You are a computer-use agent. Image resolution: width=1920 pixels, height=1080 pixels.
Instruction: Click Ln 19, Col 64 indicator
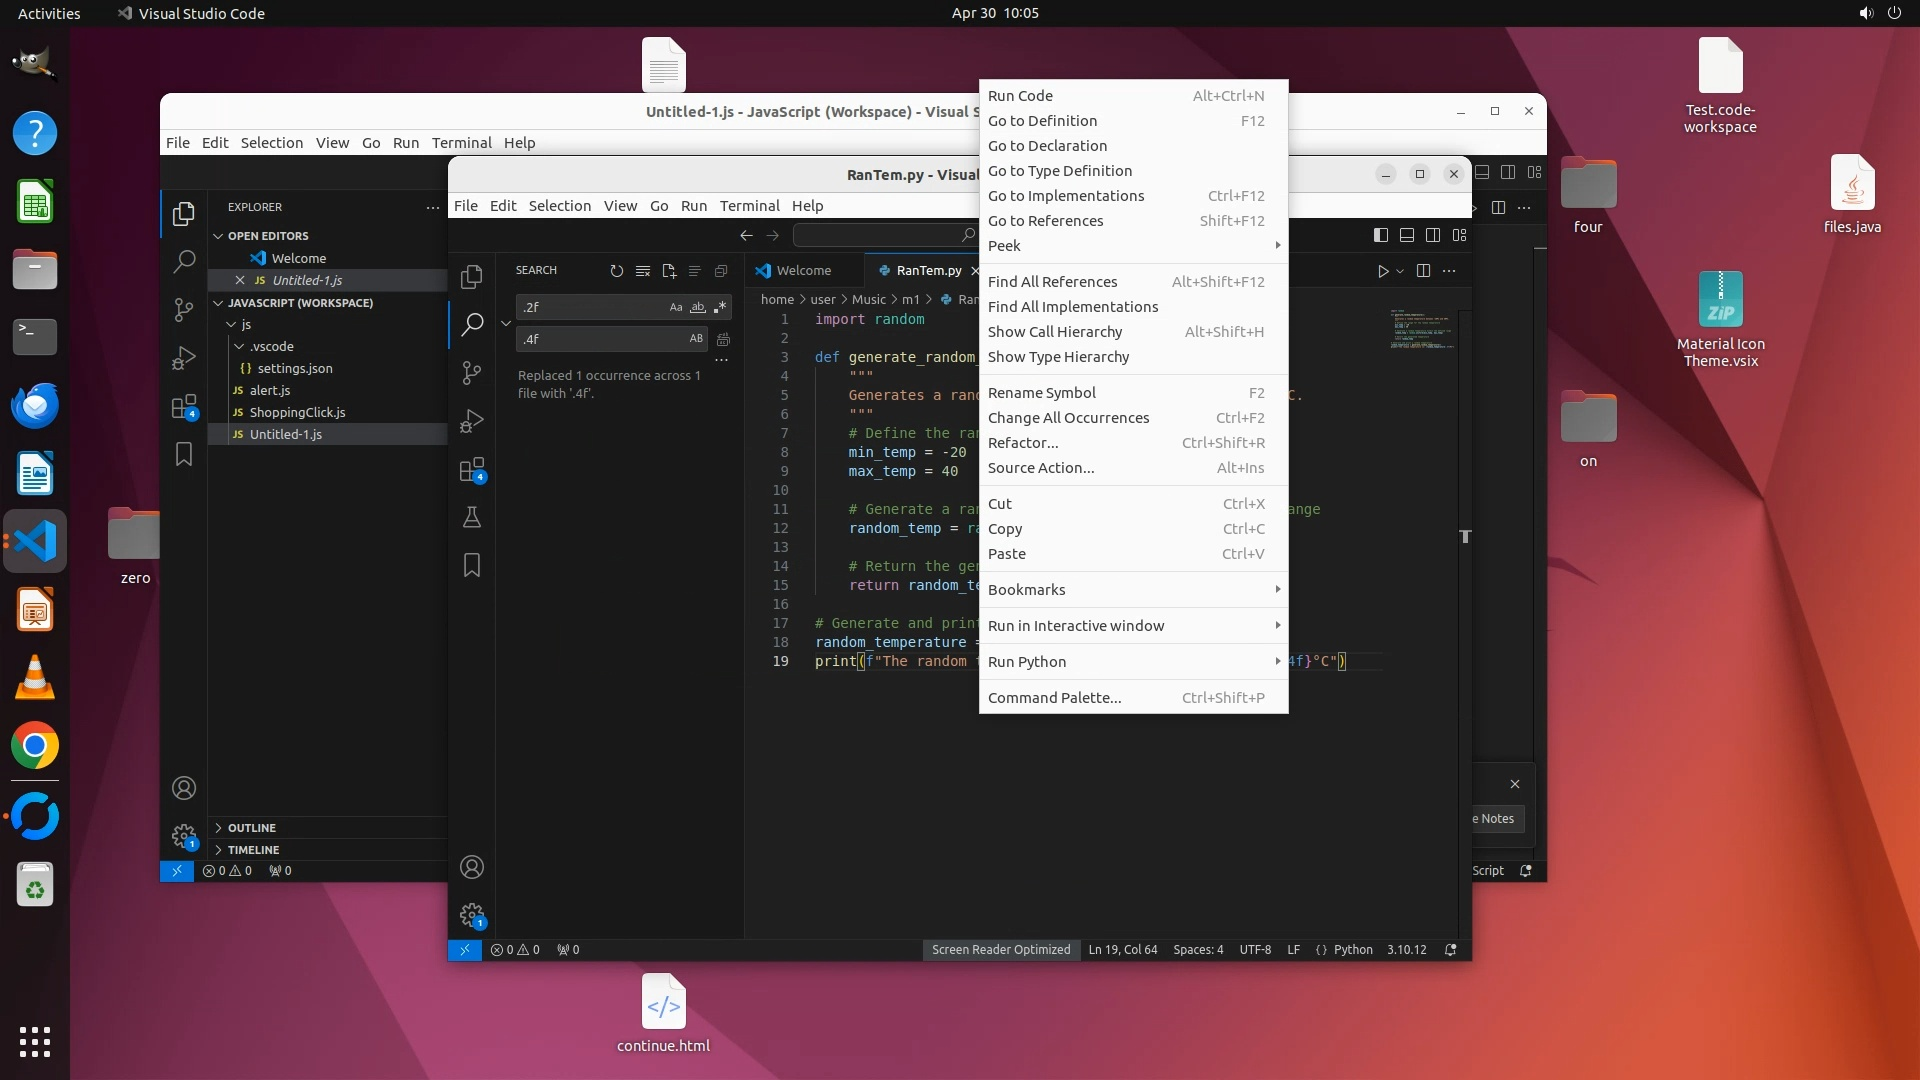click(x=1122, y=950)
